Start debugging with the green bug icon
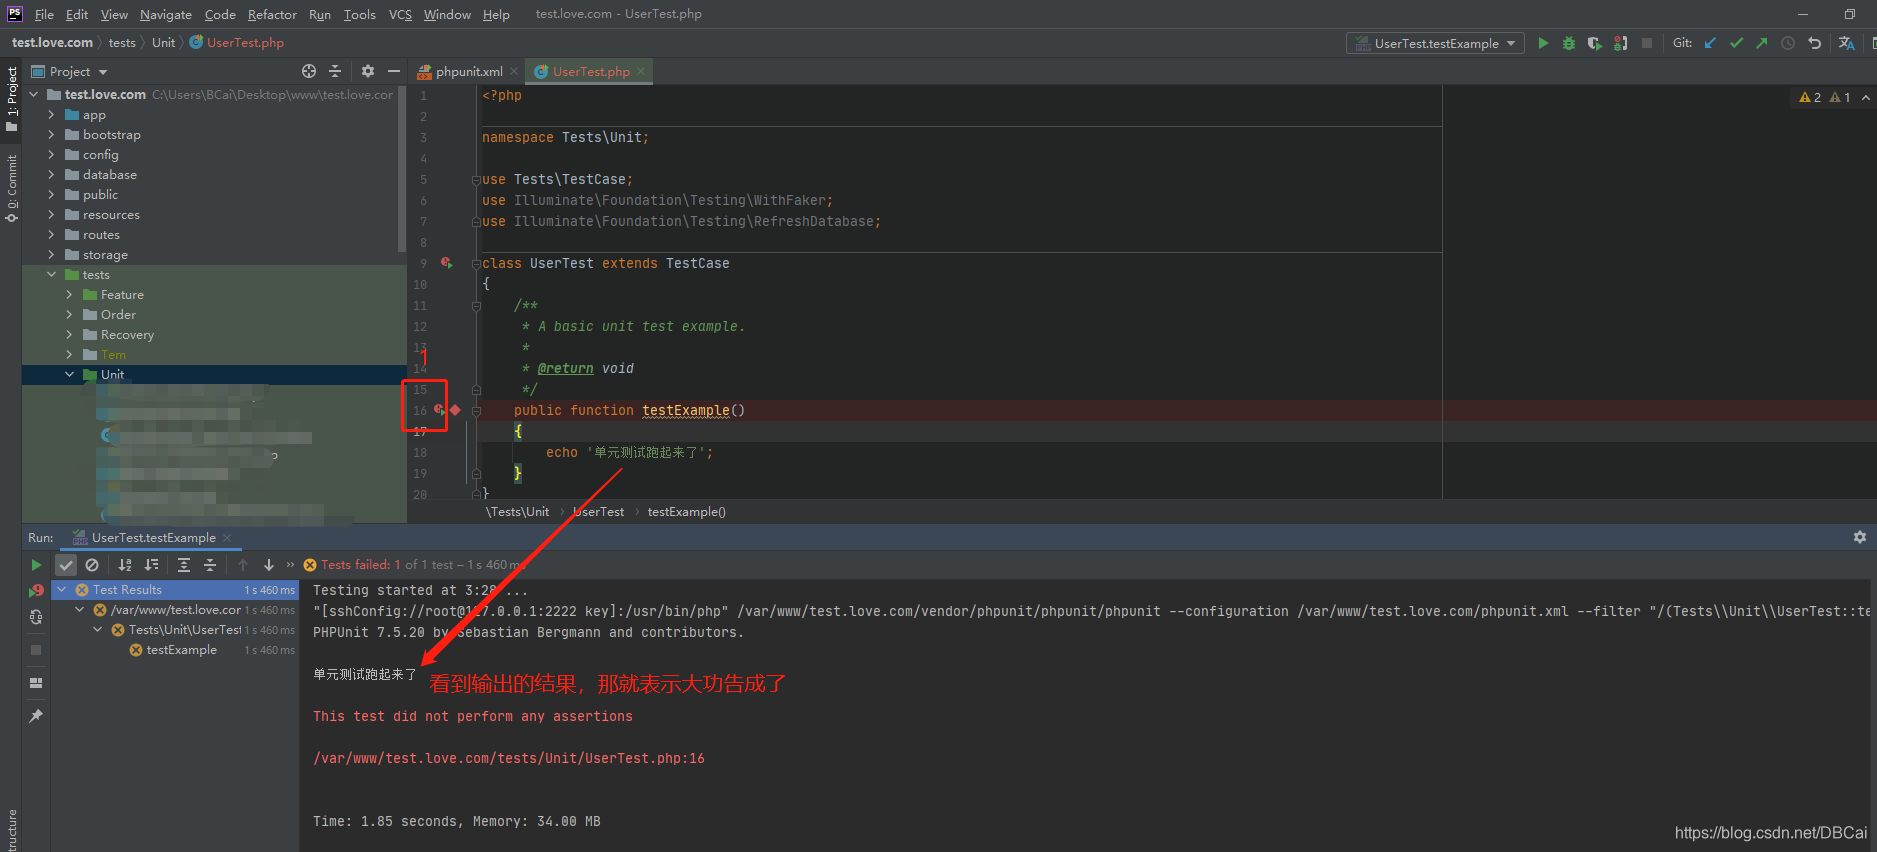Image resolution: width=1877 pixels, height=852 pixels. (1569, 43)
